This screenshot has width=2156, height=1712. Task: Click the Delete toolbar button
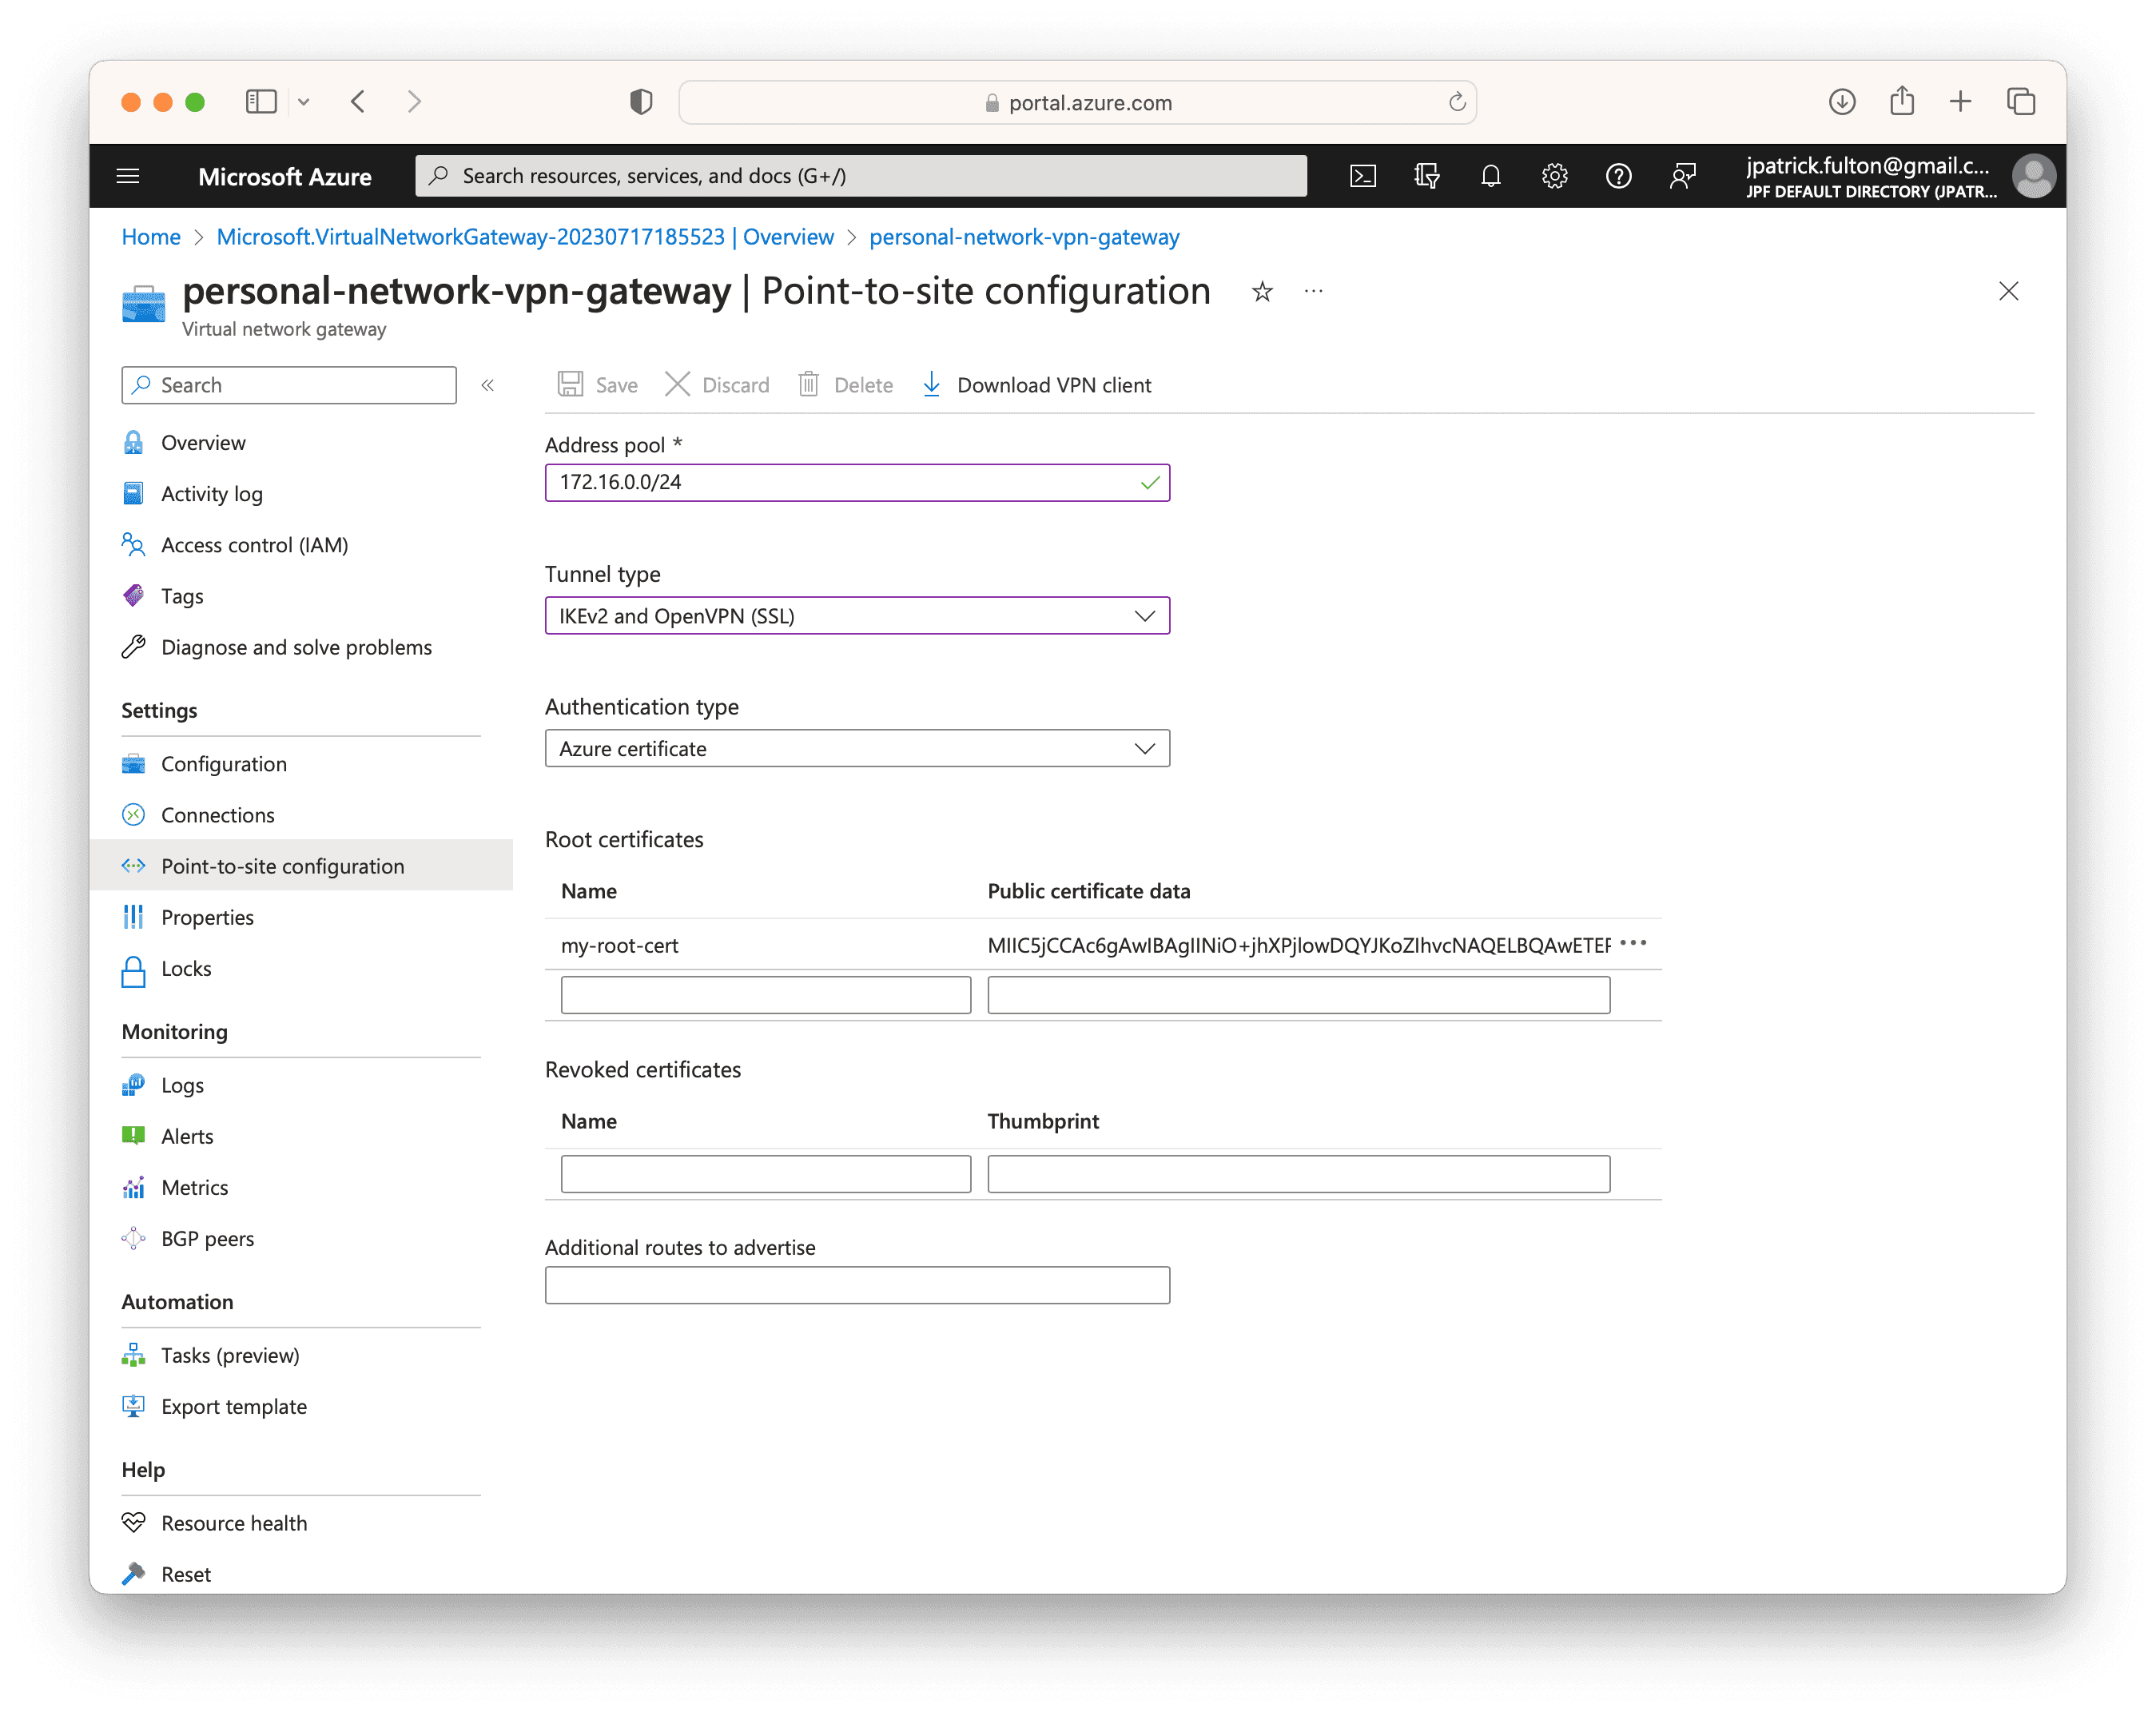(845, 385)
